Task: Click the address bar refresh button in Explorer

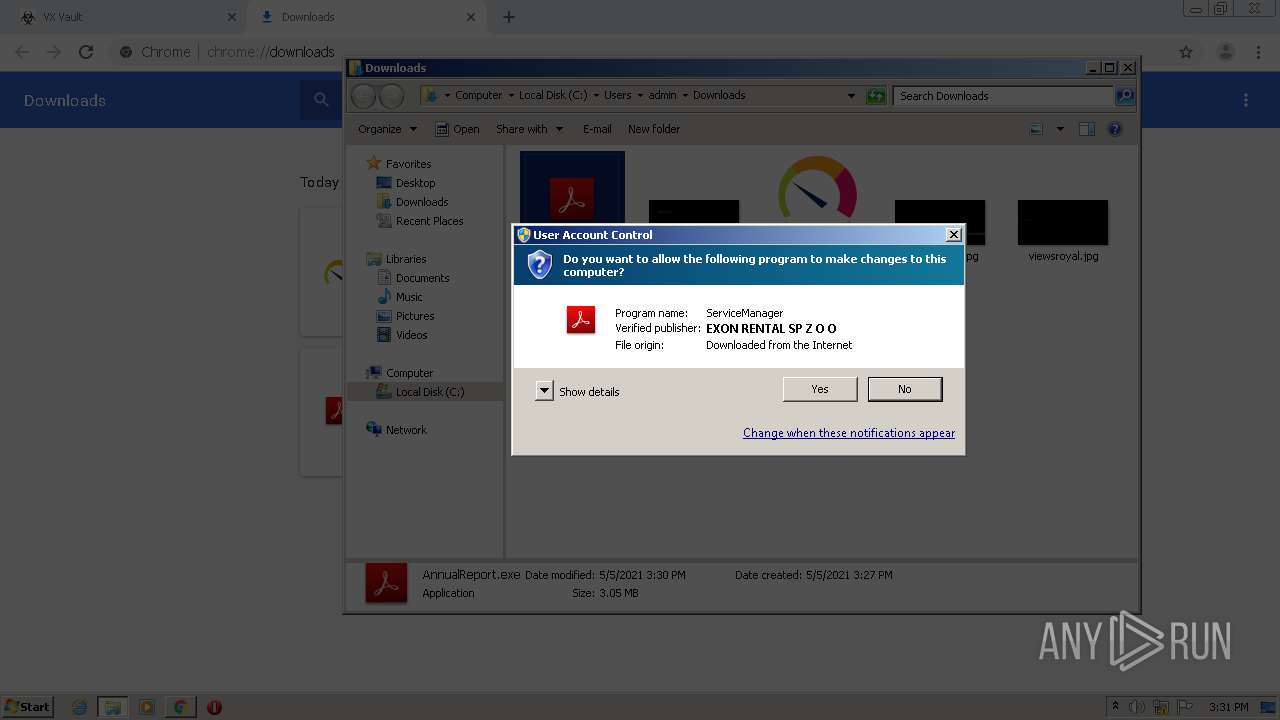Action: (876, 96)
